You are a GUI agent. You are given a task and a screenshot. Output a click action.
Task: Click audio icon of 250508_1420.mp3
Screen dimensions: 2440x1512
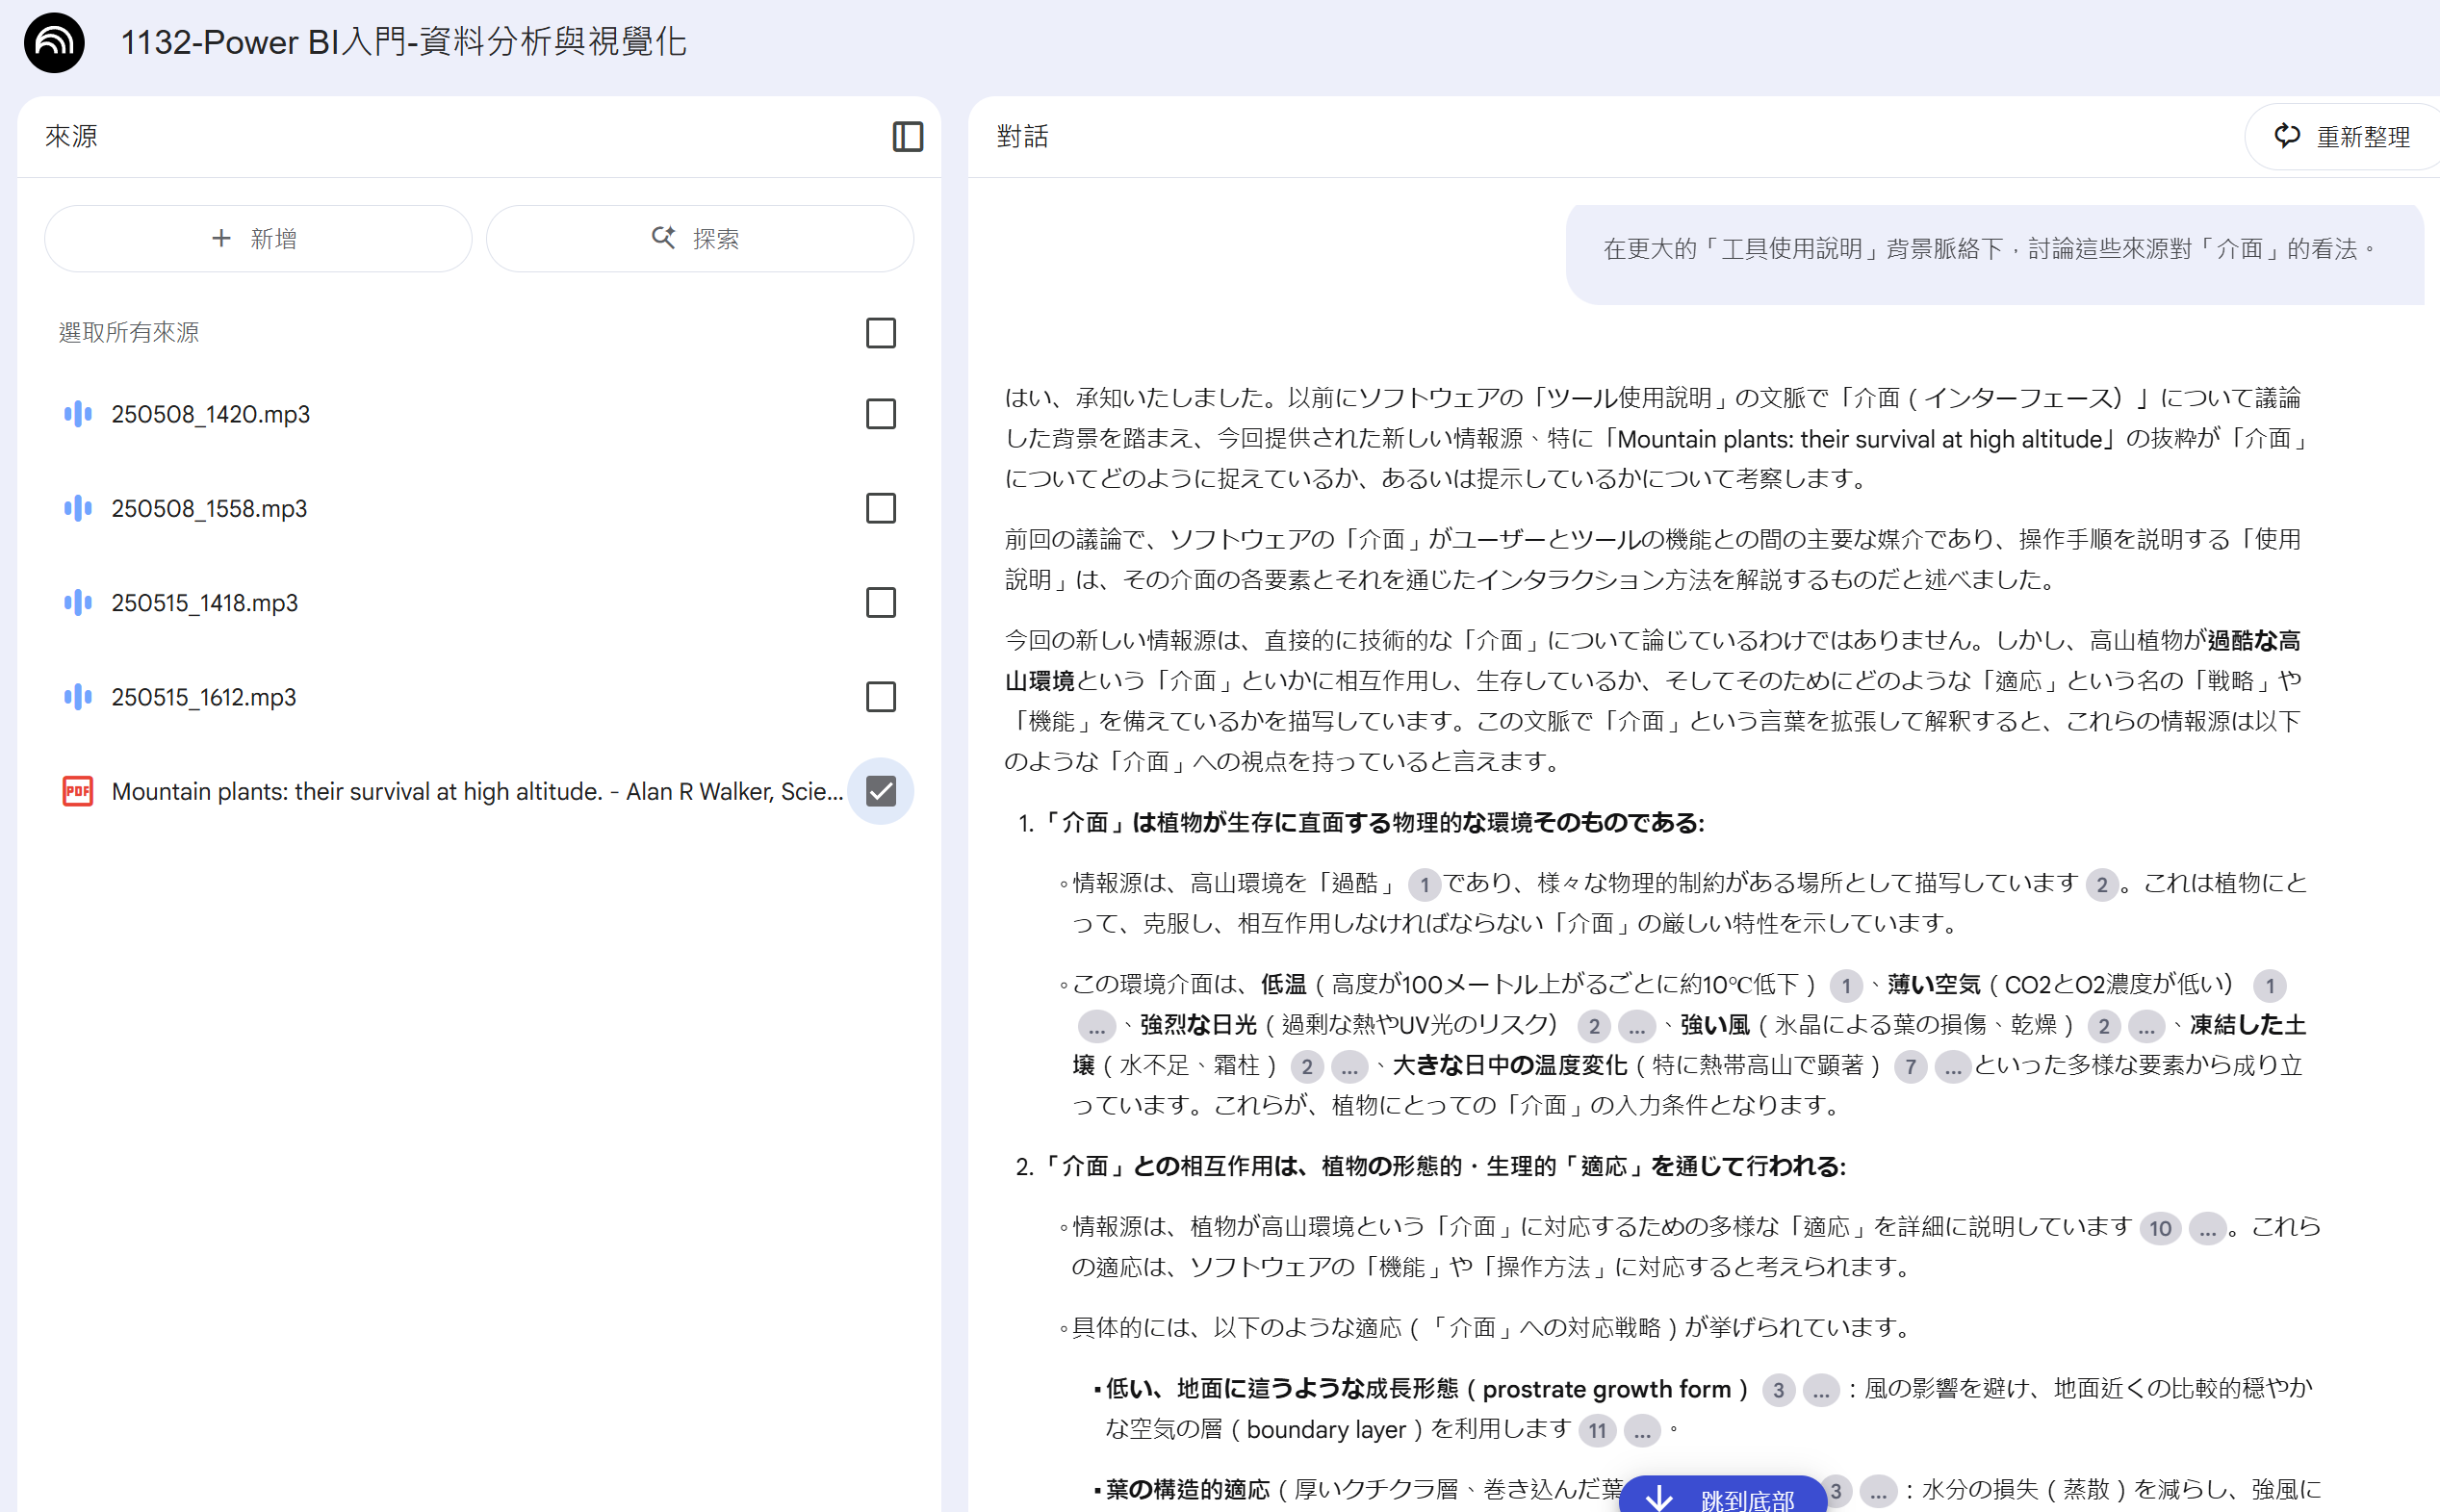point(78,414)
